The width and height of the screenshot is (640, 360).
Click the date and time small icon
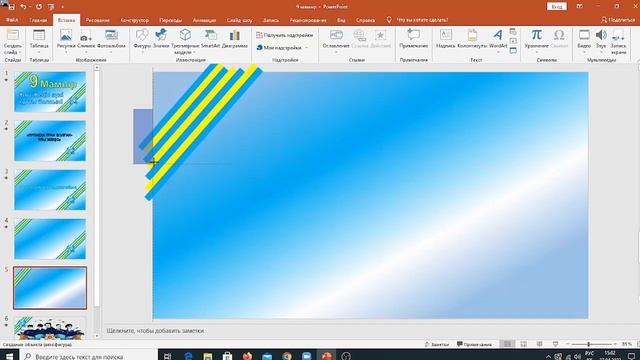point(513,32)
